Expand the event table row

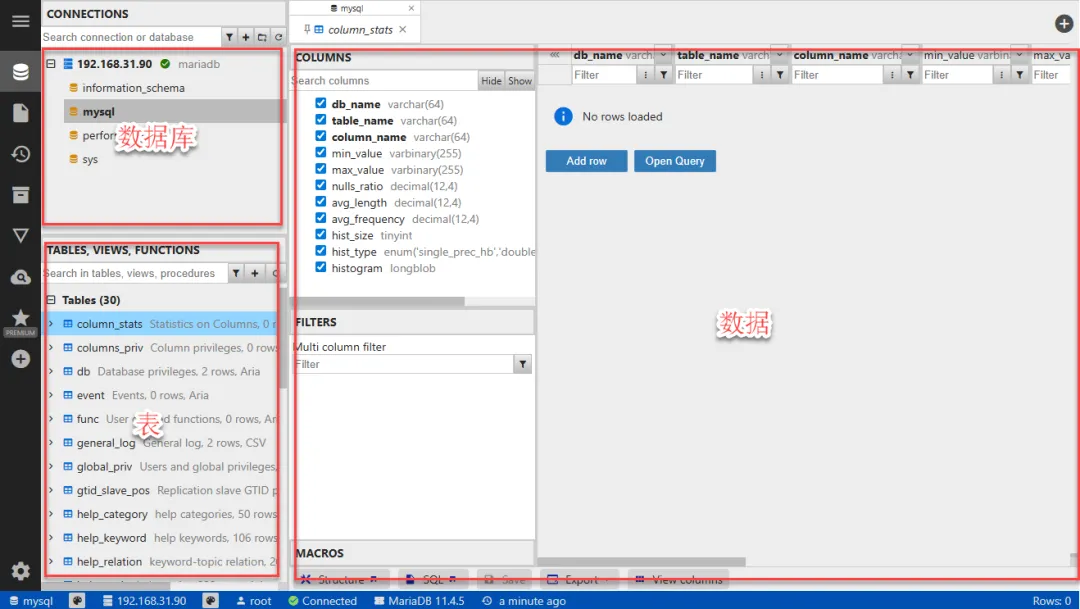pyautogui.click(x=51, y=395)
